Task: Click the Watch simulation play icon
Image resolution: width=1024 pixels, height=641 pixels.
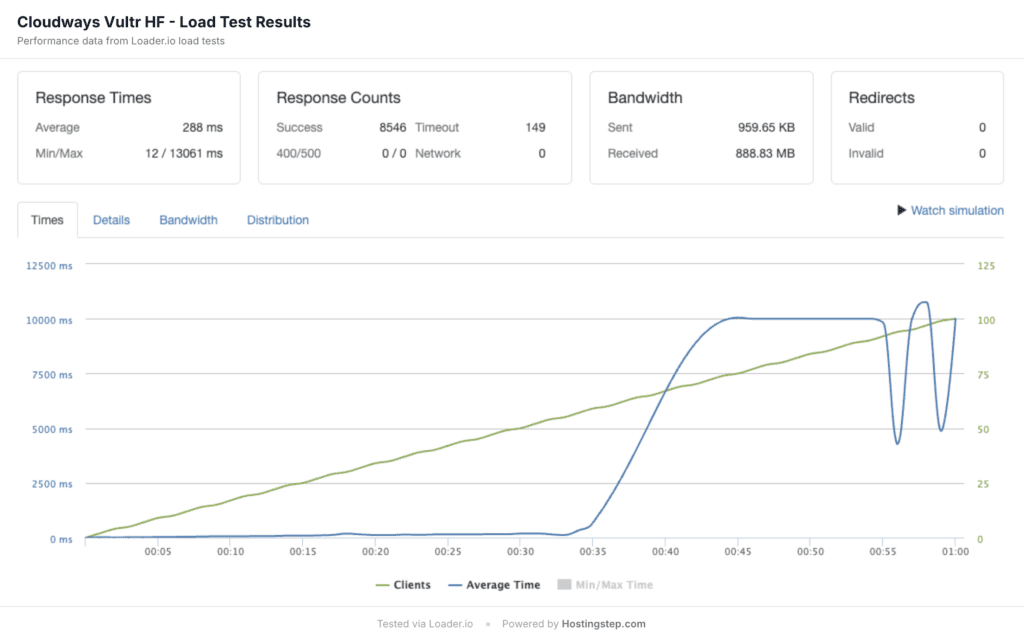Action: (x=901, y=210)
